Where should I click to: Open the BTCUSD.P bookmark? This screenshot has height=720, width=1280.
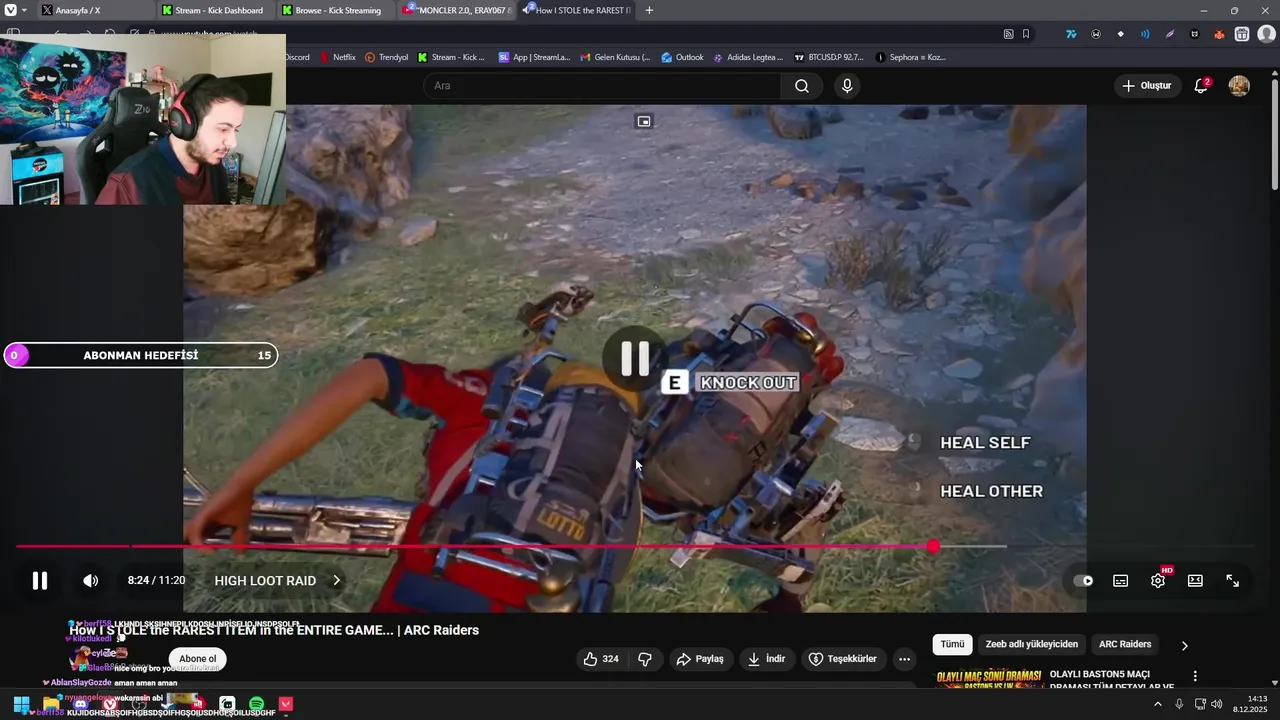click(829, 57)
